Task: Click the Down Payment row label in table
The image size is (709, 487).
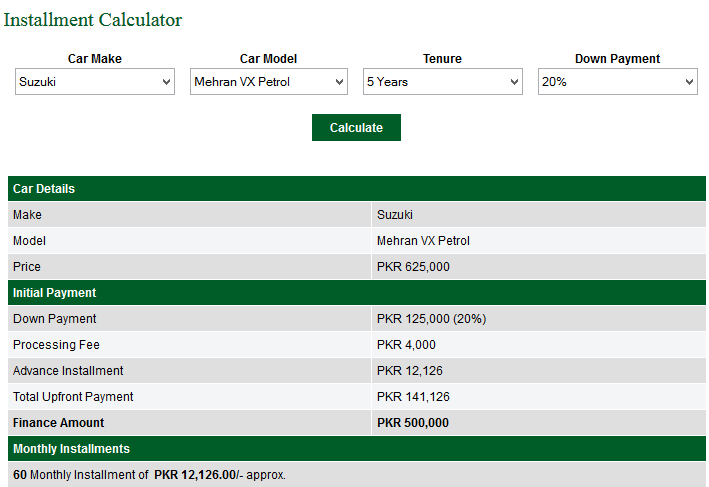Action: [x=55, y=319]
